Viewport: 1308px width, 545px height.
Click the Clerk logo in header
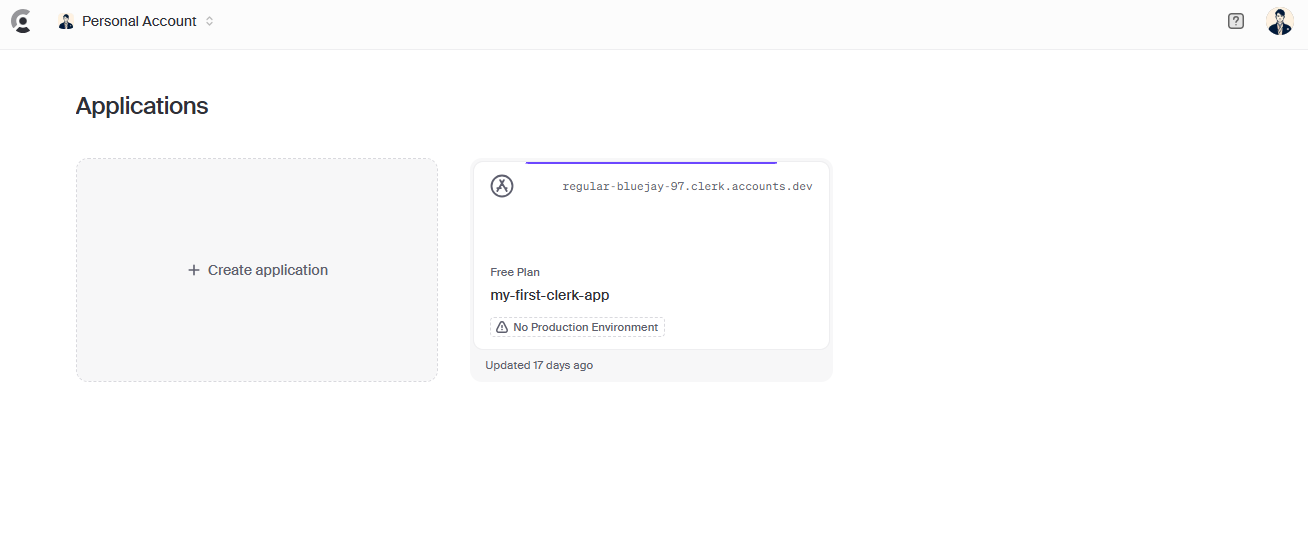[x=21, y=21]
